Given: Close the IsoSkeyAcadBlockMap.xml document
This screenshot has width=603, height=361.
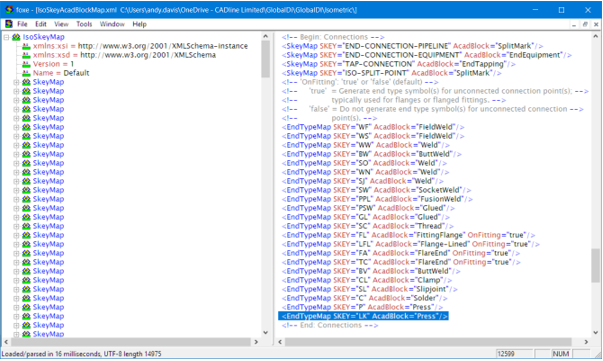Looking at the screenshot, I should (x=596, y=24).
